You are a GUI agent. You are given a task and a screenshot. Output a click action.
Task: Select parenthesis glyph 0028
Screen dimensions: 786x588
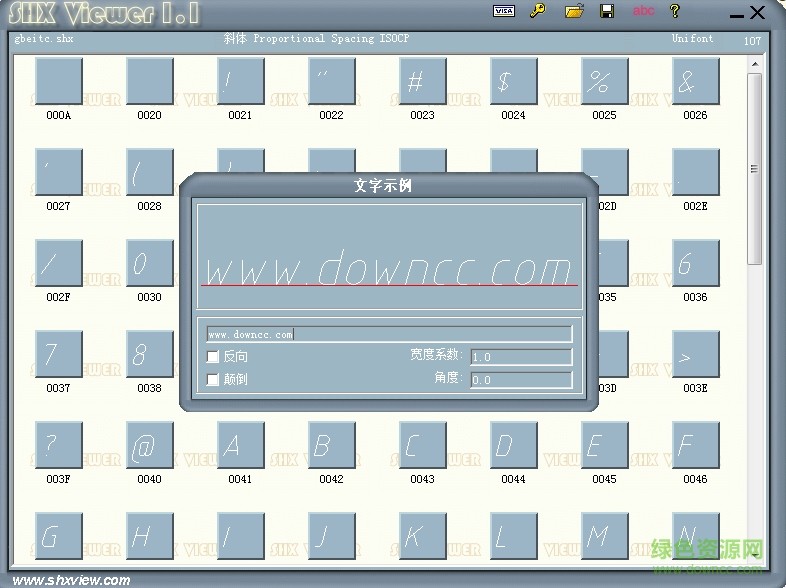(149, 172)
